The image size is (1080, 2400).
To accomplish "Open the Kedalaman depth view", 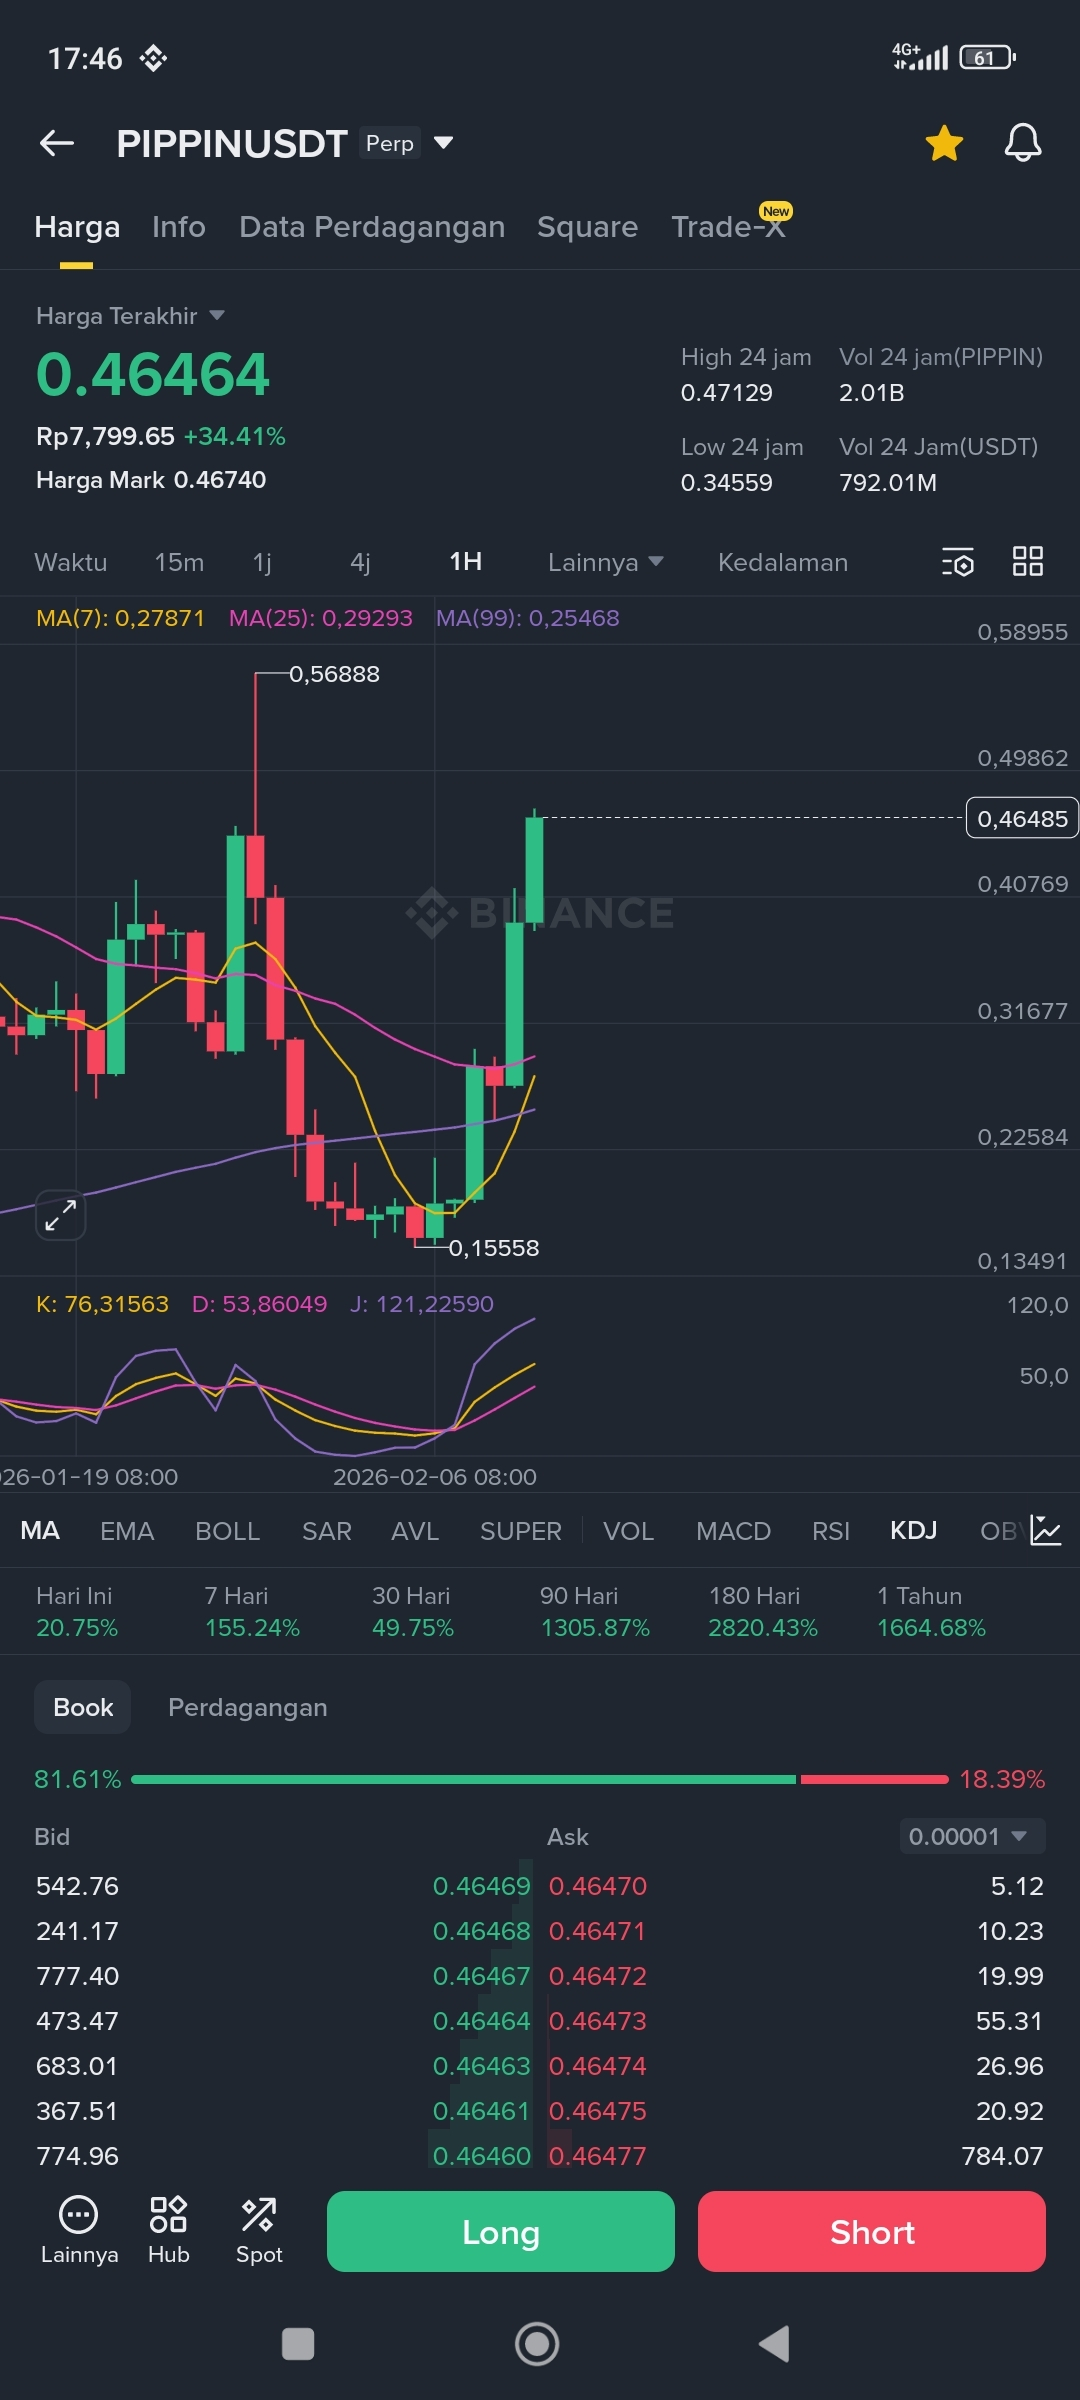I will (783, 562).
